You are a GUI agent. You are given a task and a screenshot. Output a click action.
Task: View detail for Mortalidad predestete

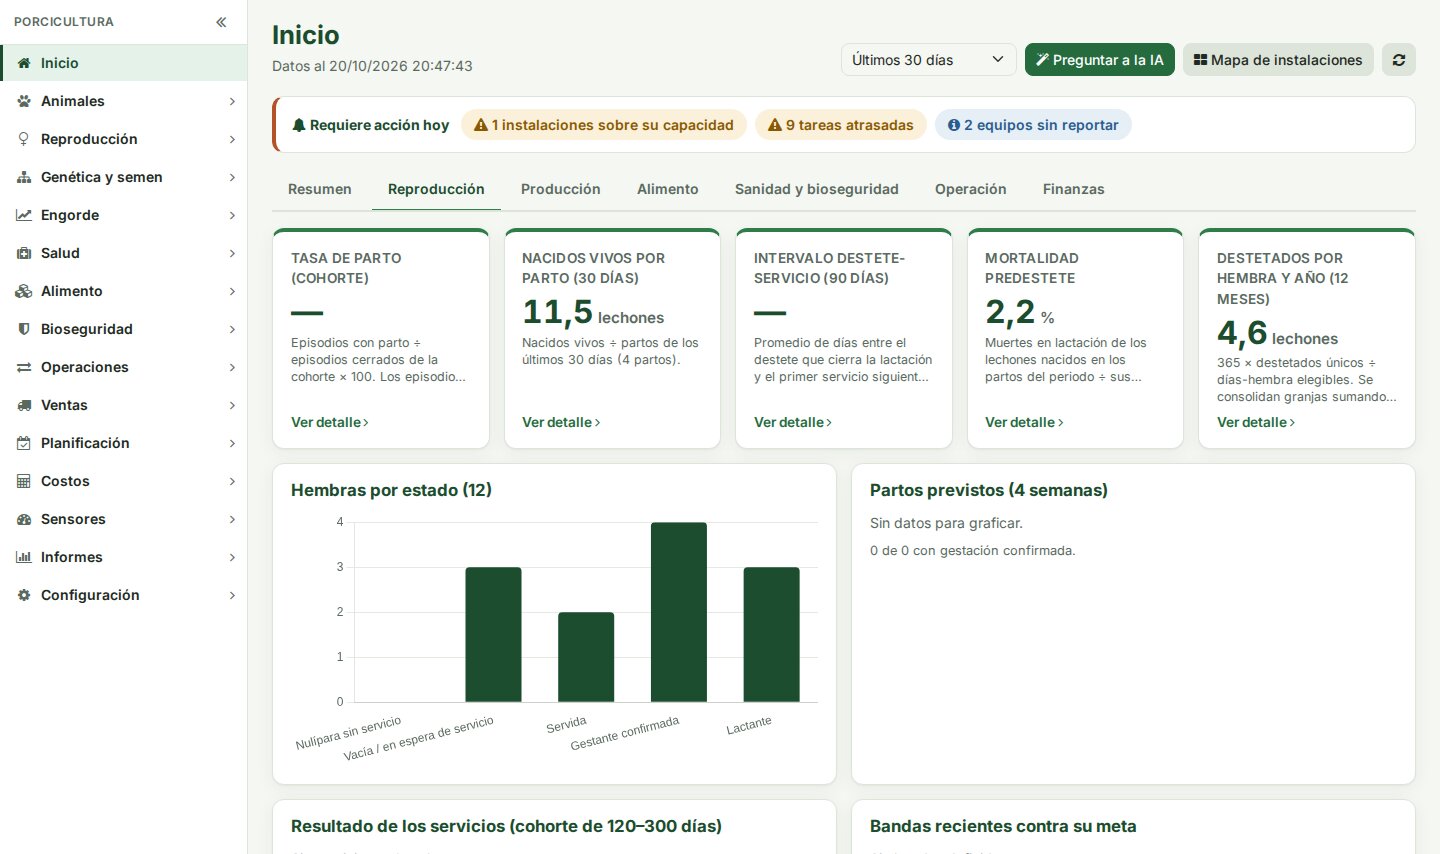point(1024,422)
